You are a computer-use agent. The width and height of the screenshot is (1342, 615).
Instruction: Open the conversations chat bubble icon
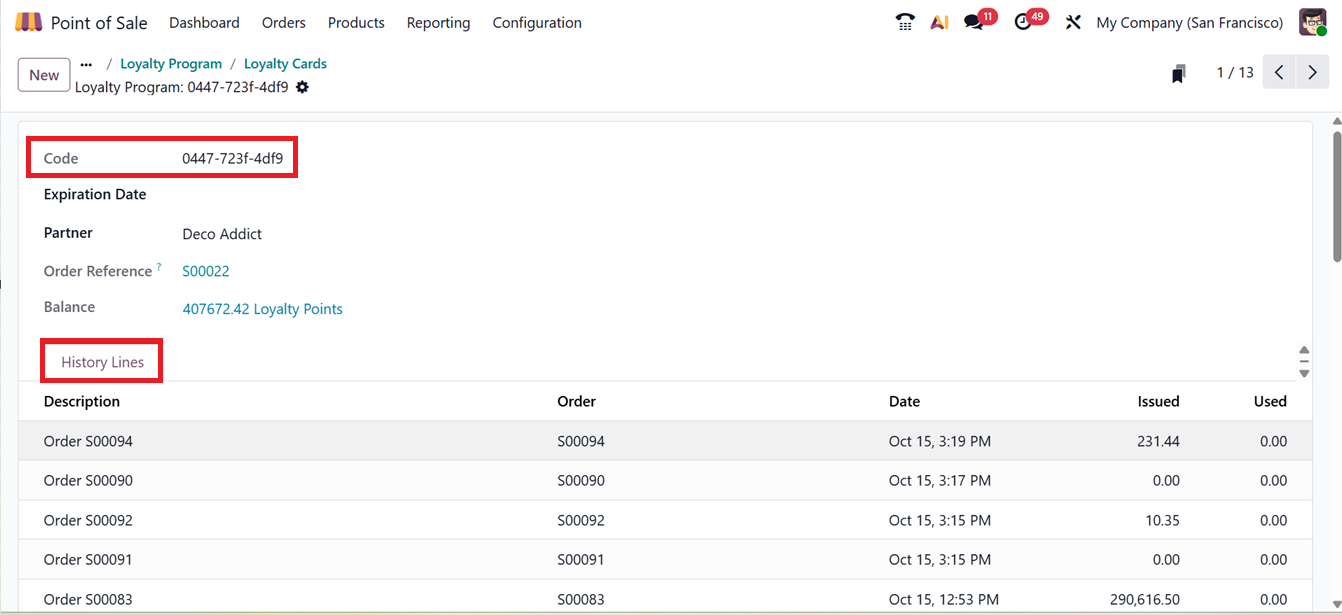tap(974, 22)
